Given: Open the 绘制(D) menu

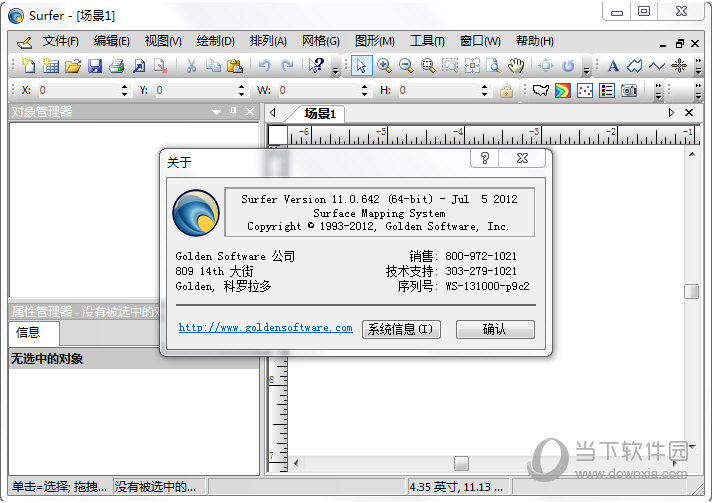Looking at the screenshot, I should [x=215, y=41].
